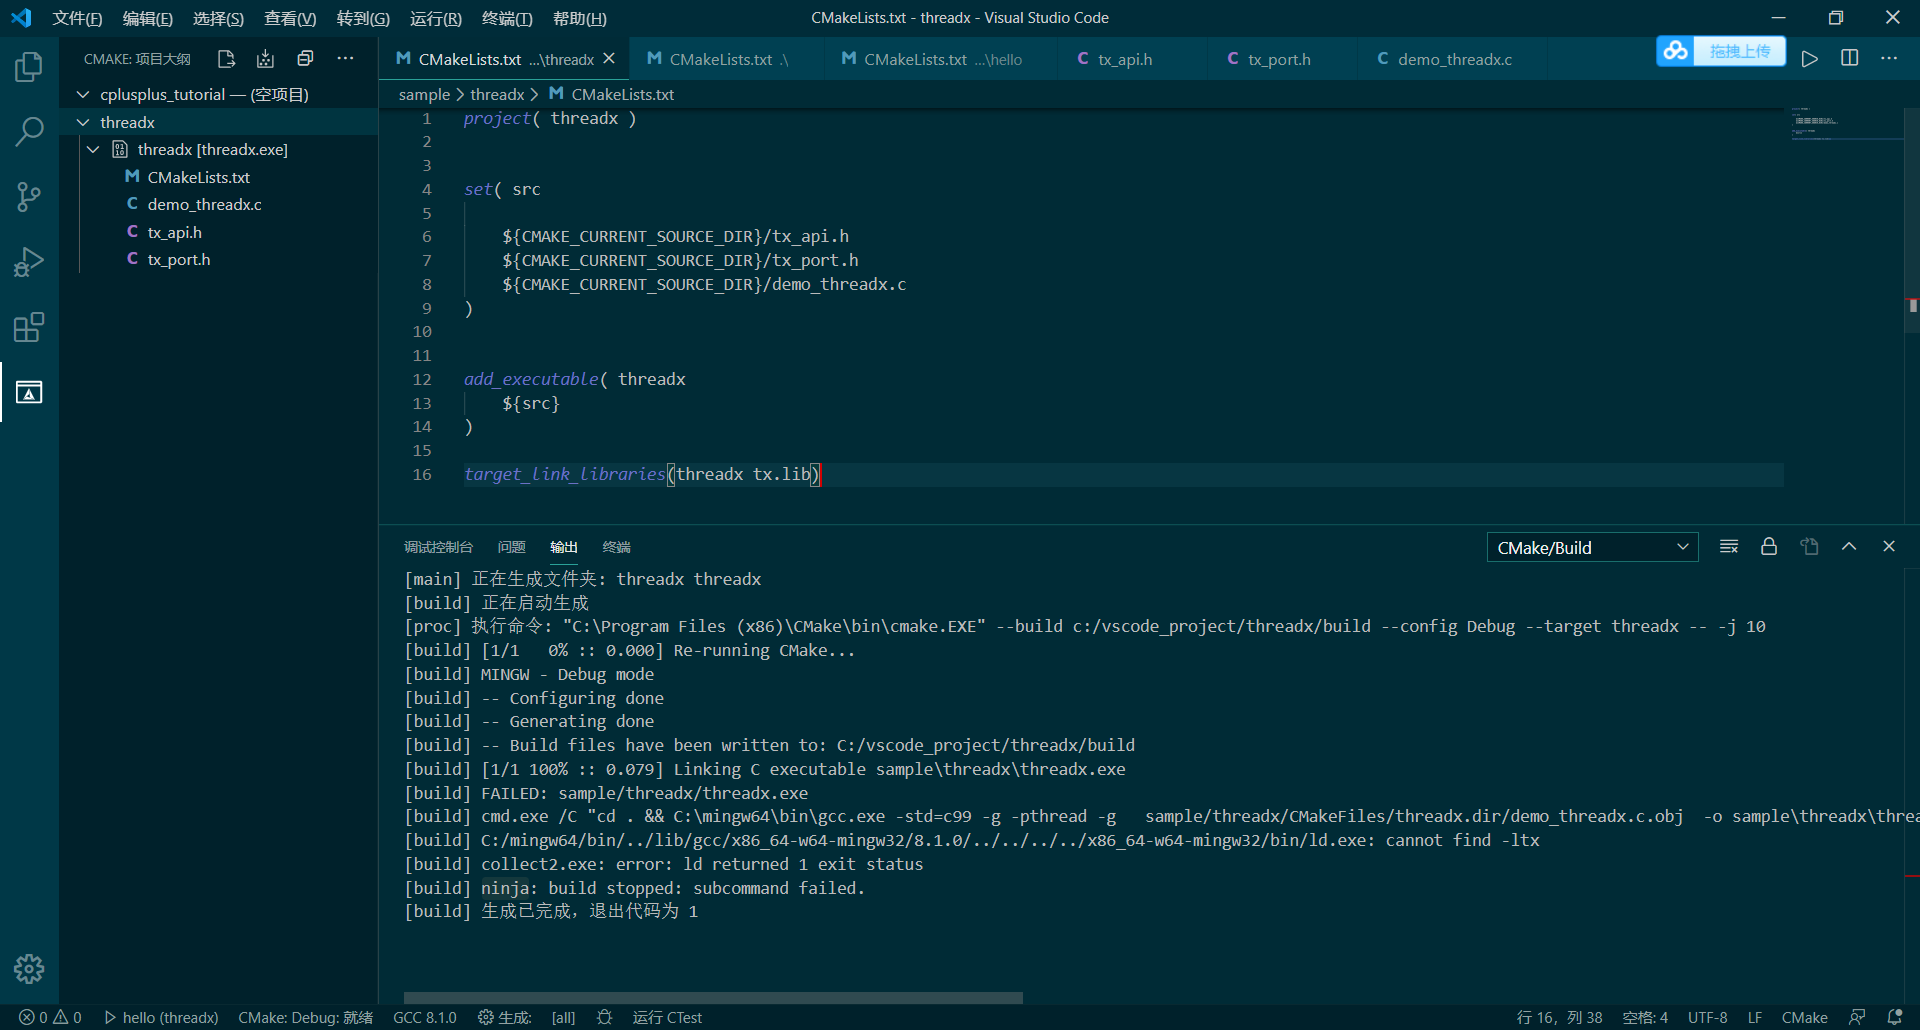Screen dimensions: 1920x1030
Task: Close the active CMakeLists.txt threadx tab
Action: tap(609, 59)
